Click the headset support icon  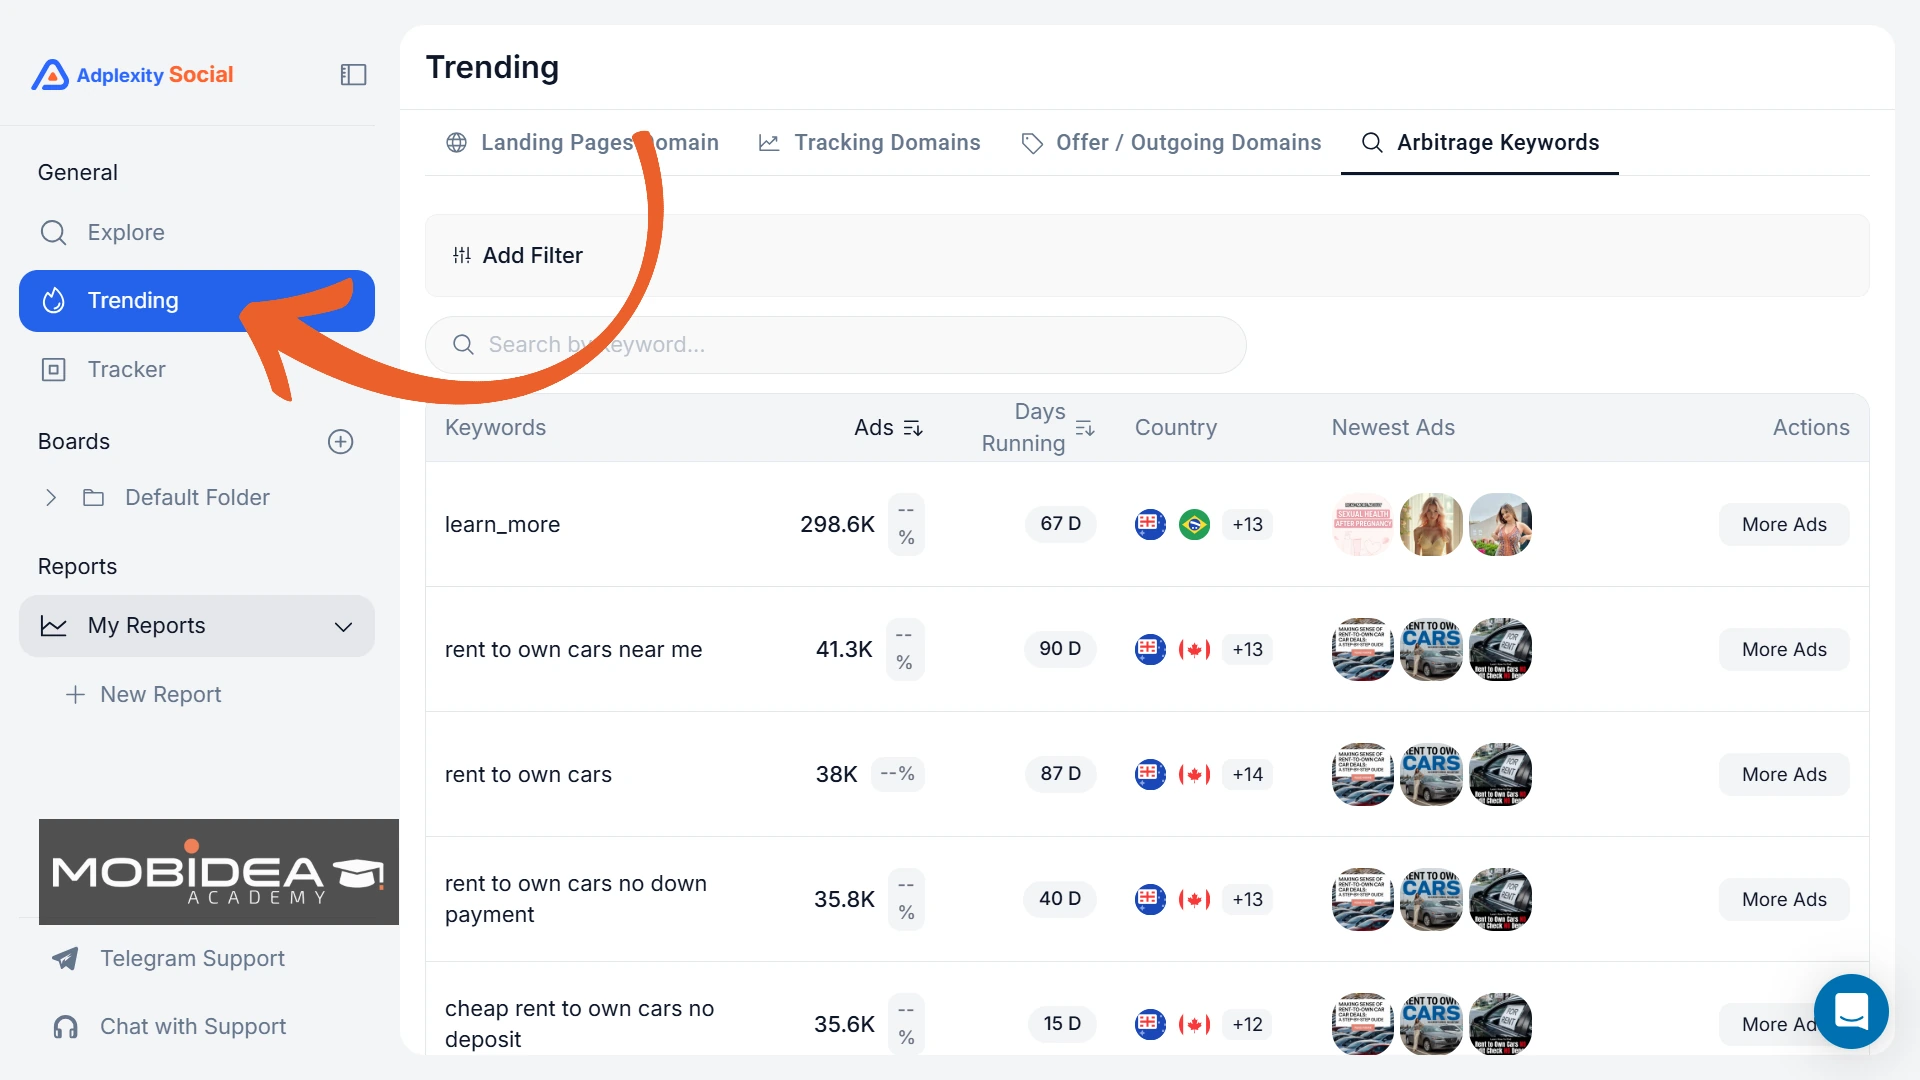click(x=65, y=1026)
